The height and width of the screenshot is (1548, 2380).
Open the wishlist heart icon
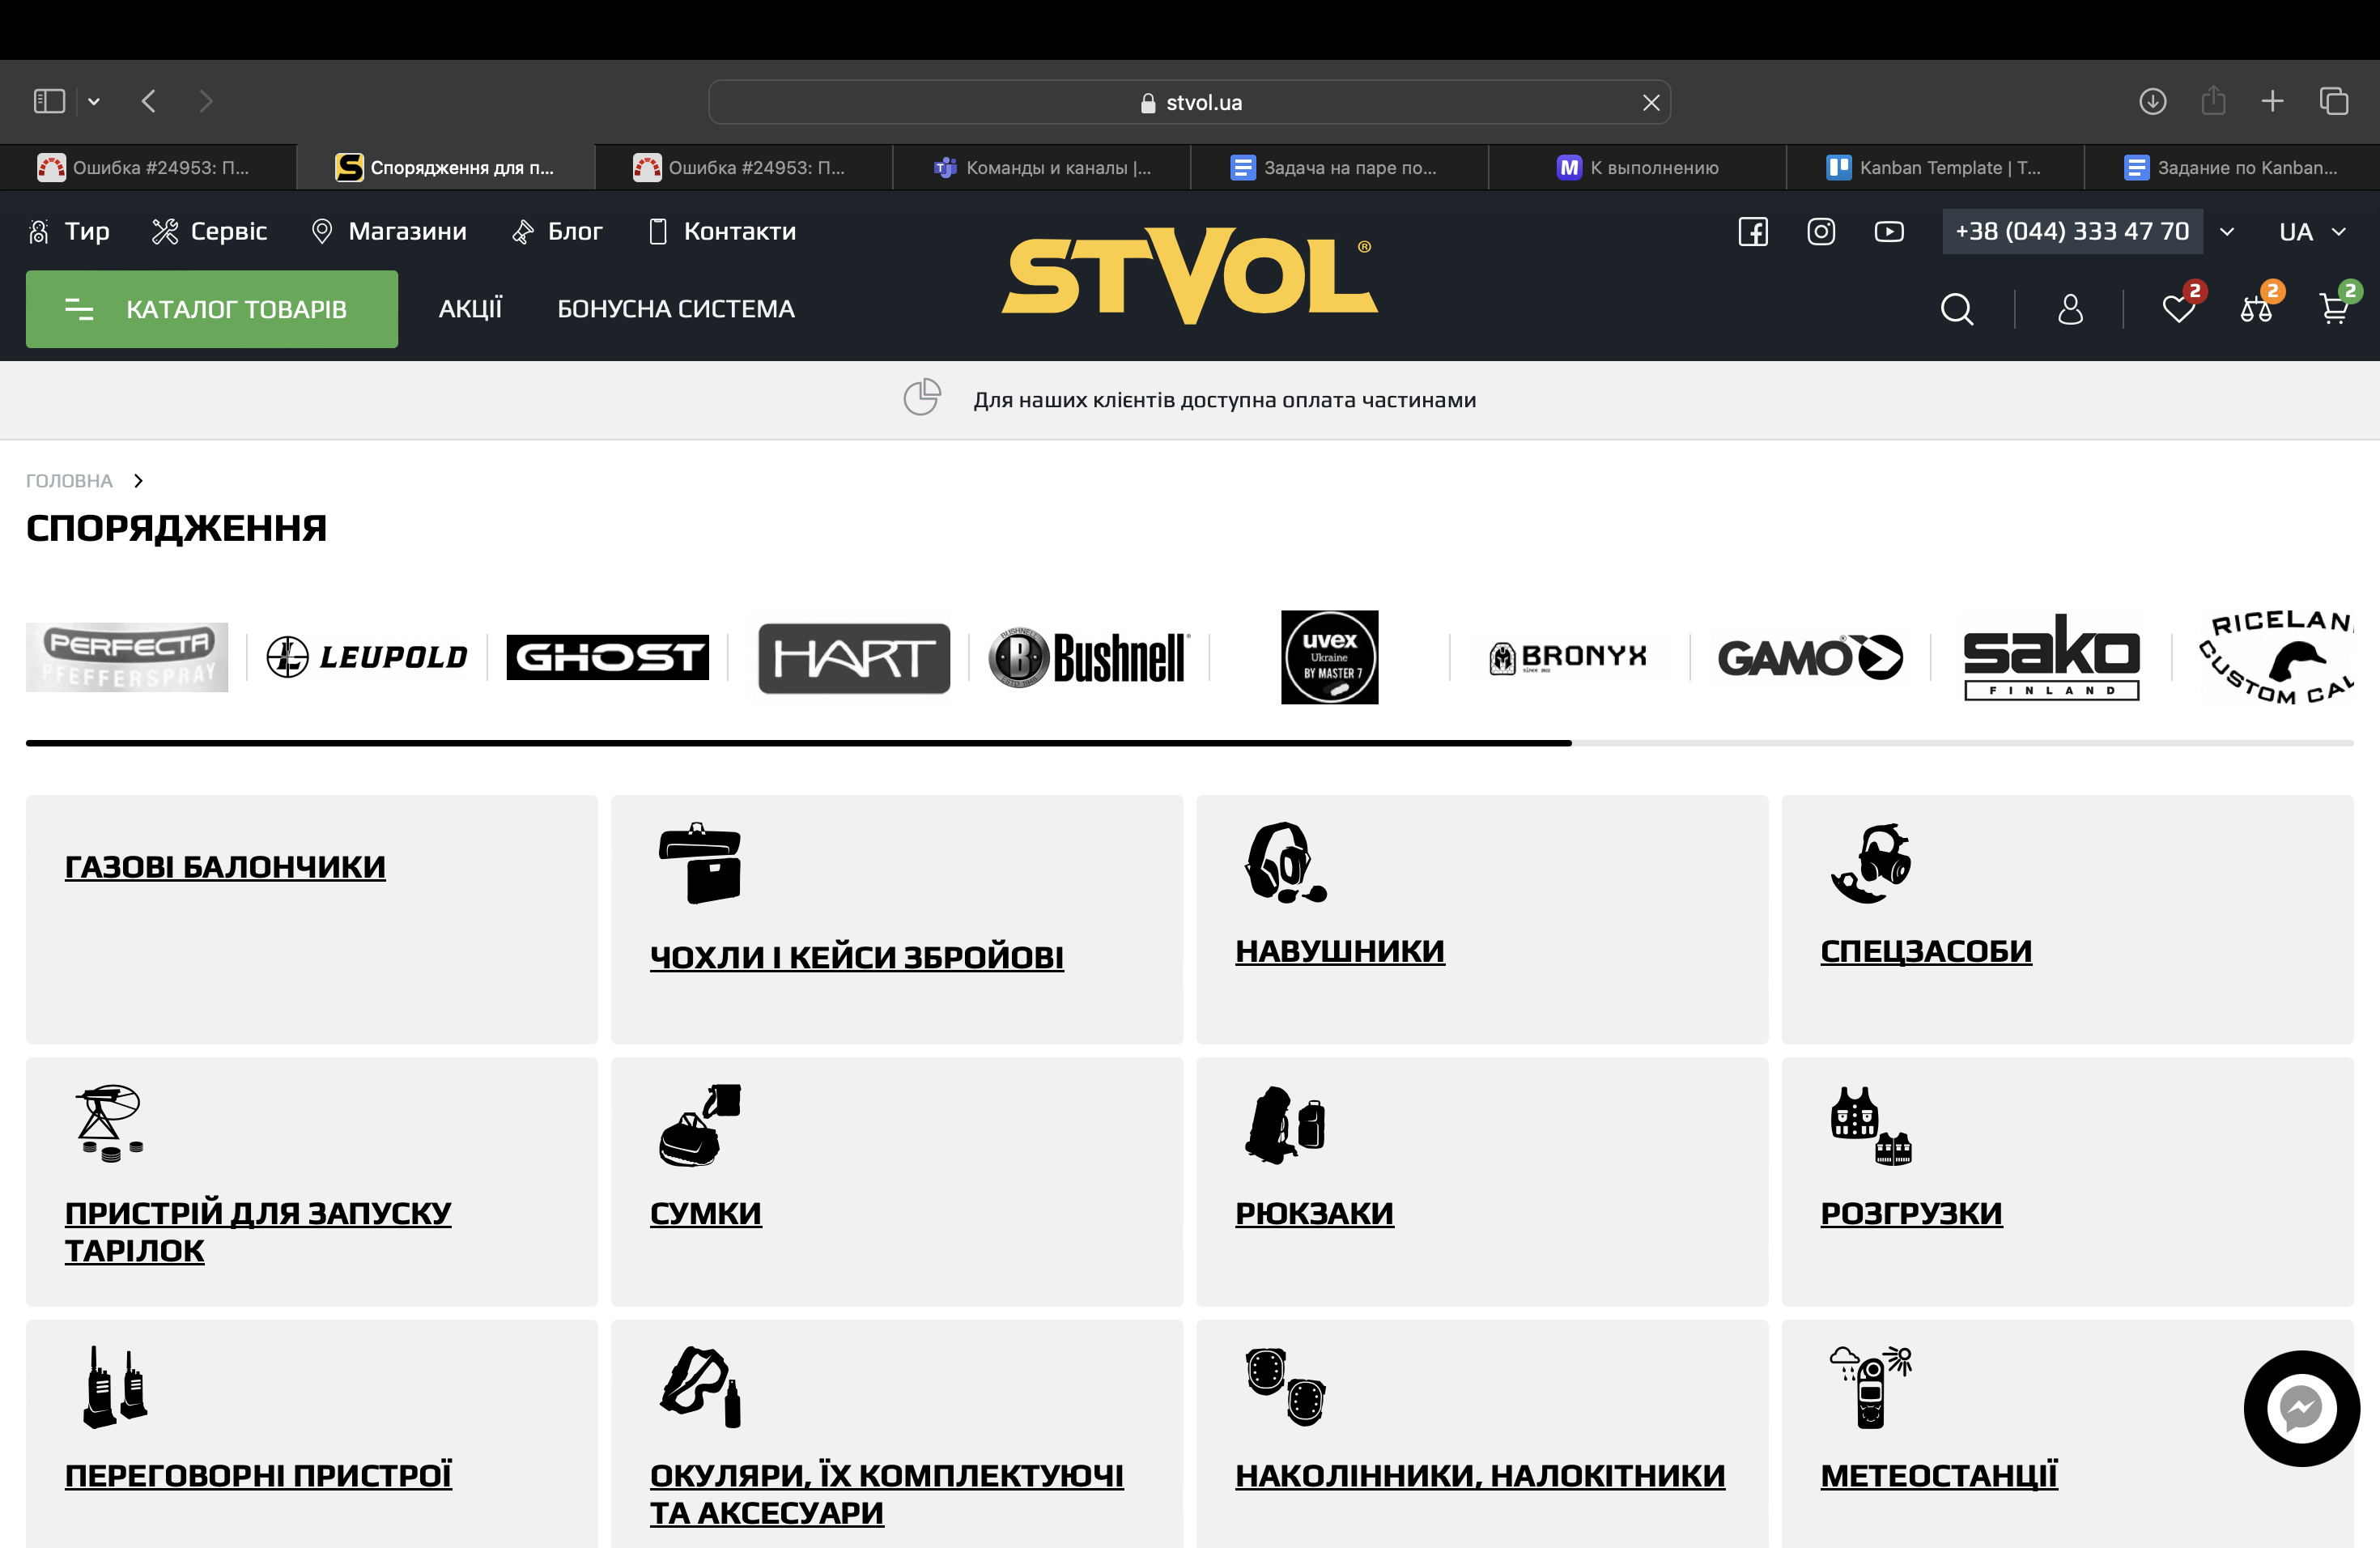click(2178, 309)
